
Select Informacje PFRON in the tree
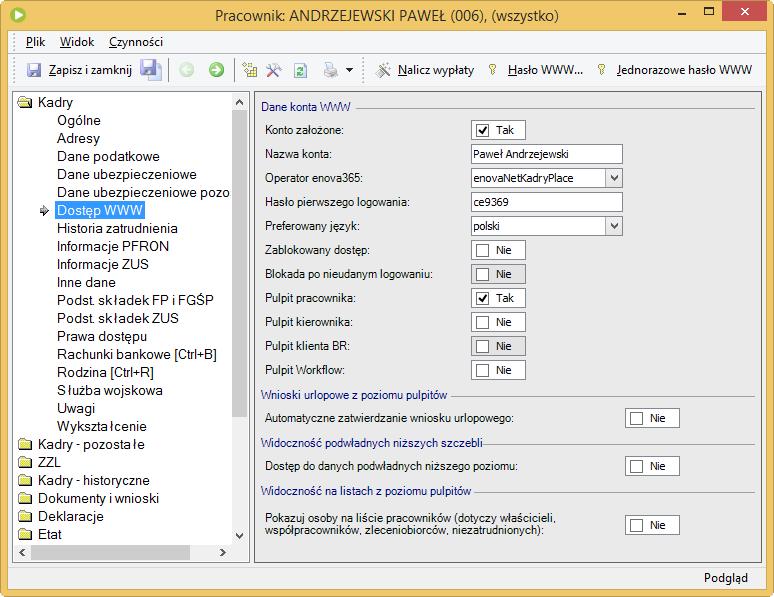pyautogui.click(x=113, y=246)
